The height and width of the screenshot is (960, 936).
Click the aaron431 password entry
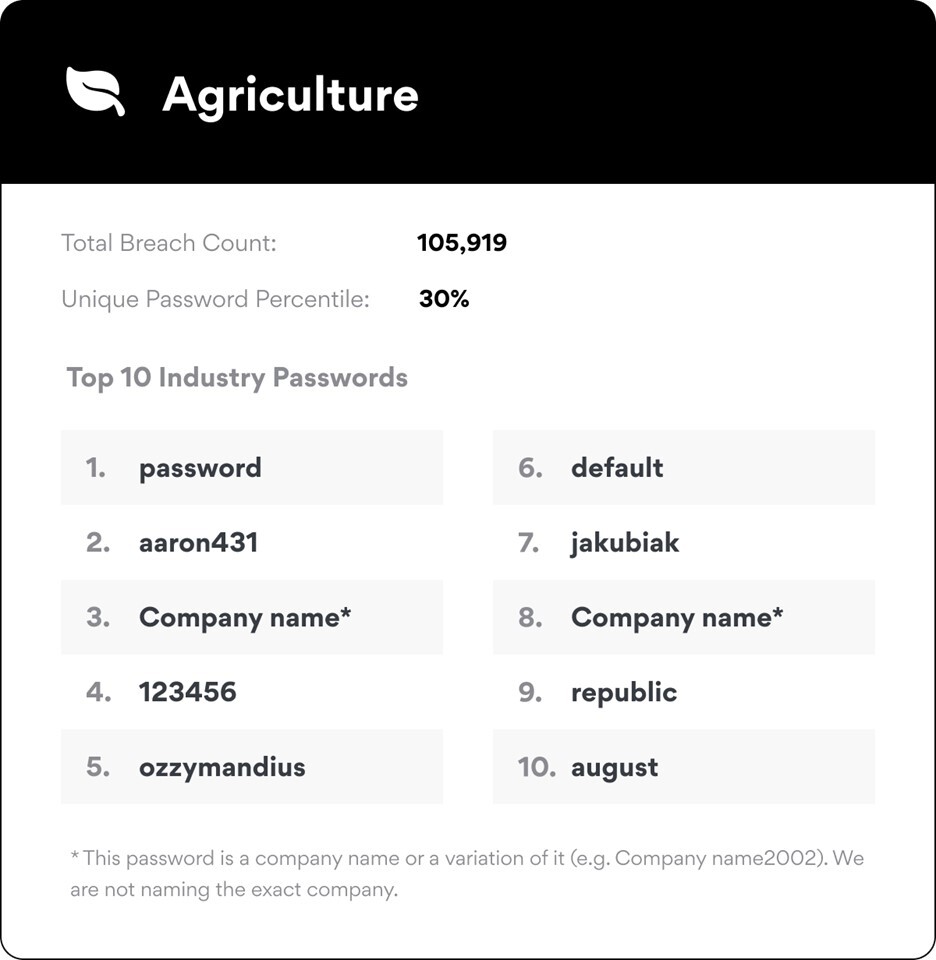click(x=252, y=542)
